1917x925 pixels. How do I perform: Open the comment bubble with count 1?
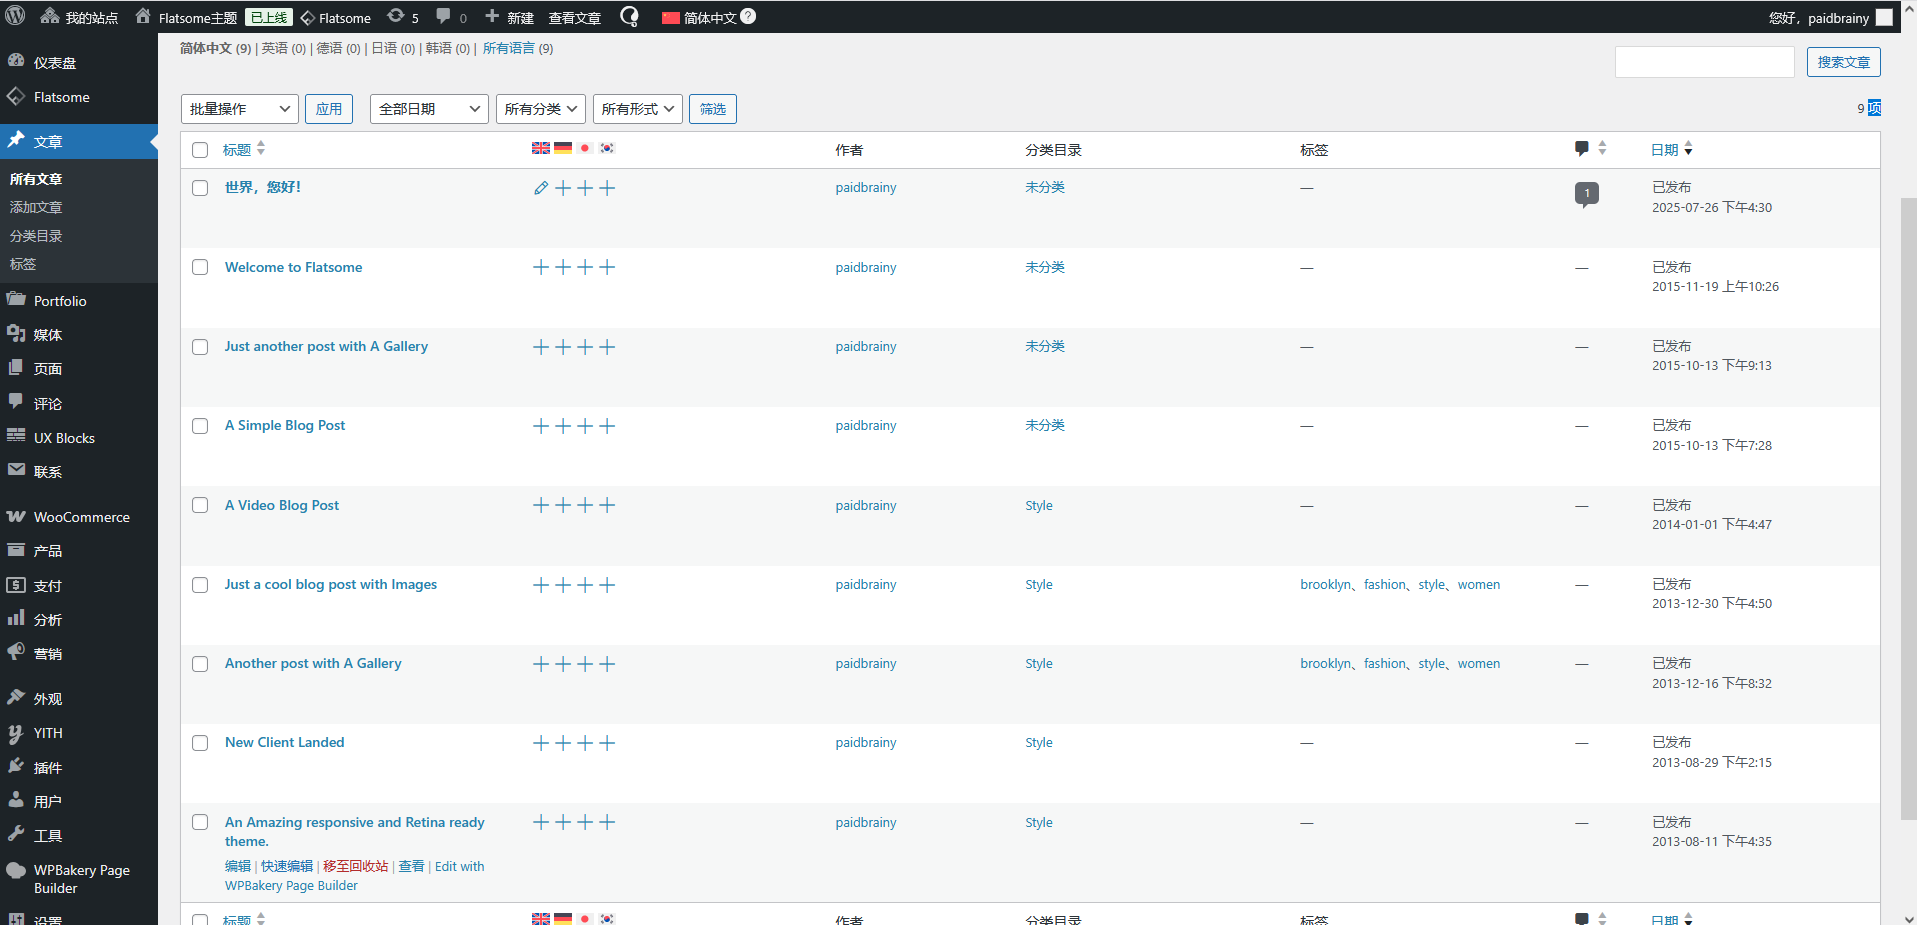[x=1586, y=194]
